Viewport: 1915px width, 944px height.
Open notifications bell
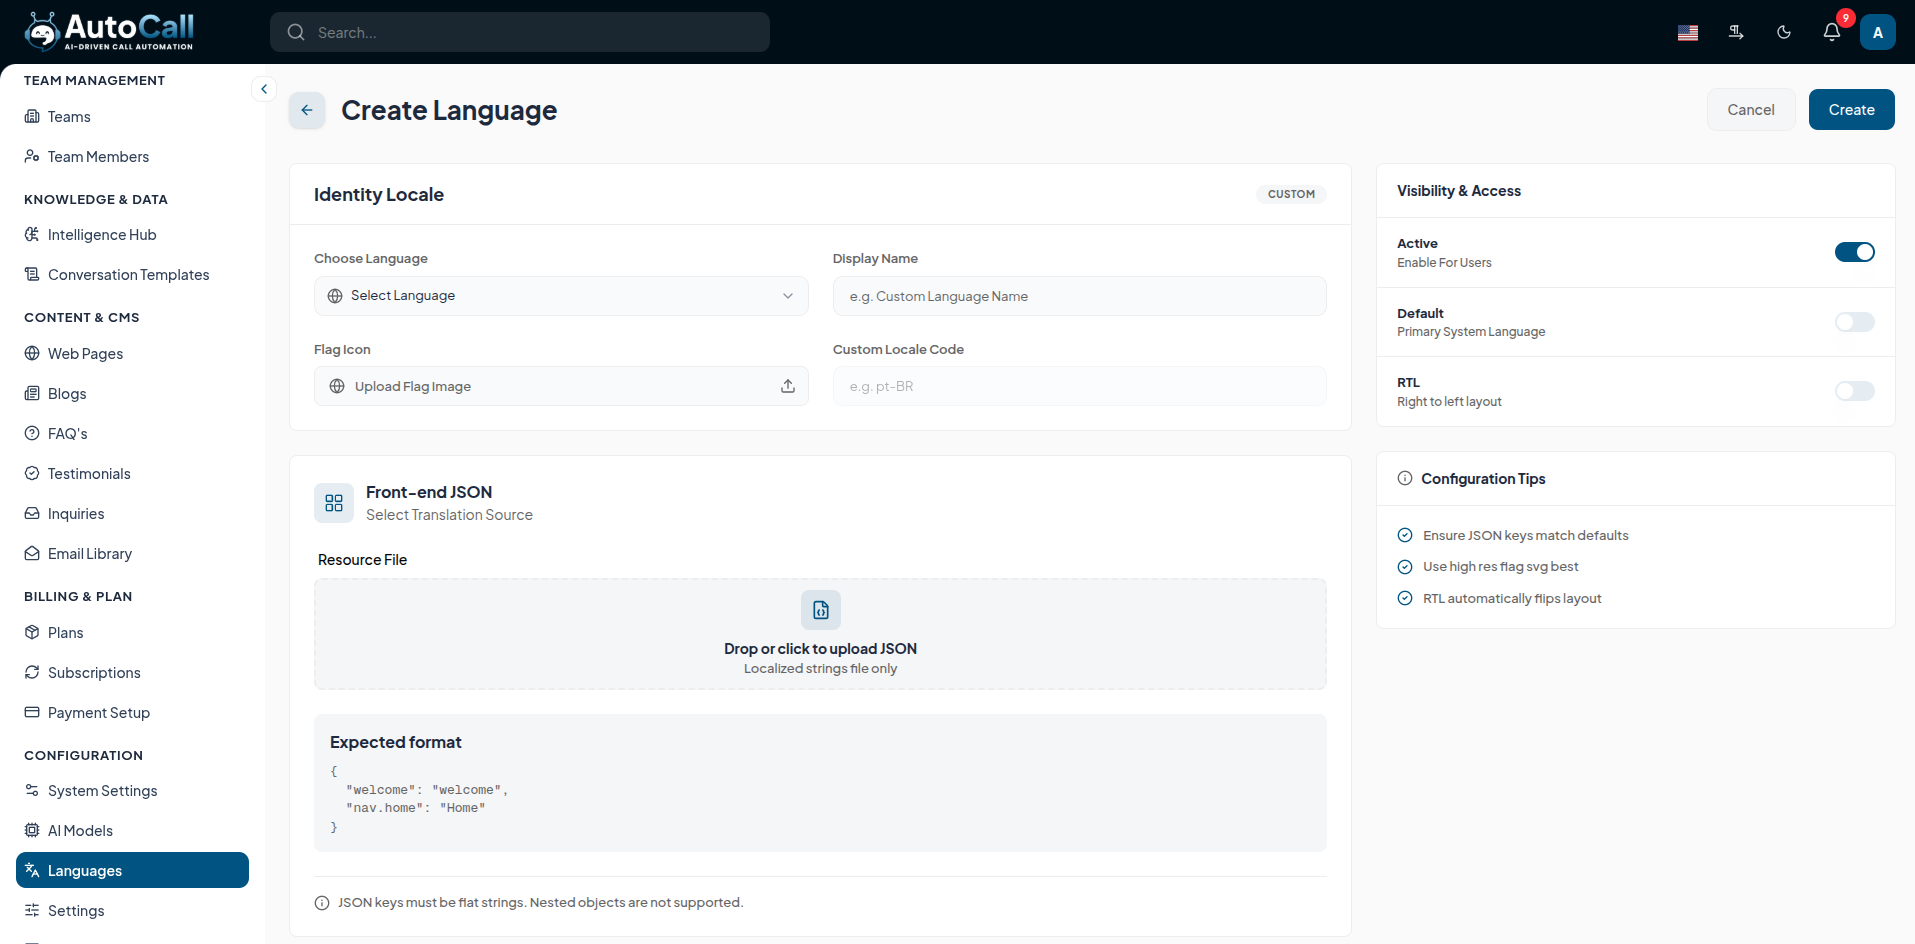pos(1832,32)
